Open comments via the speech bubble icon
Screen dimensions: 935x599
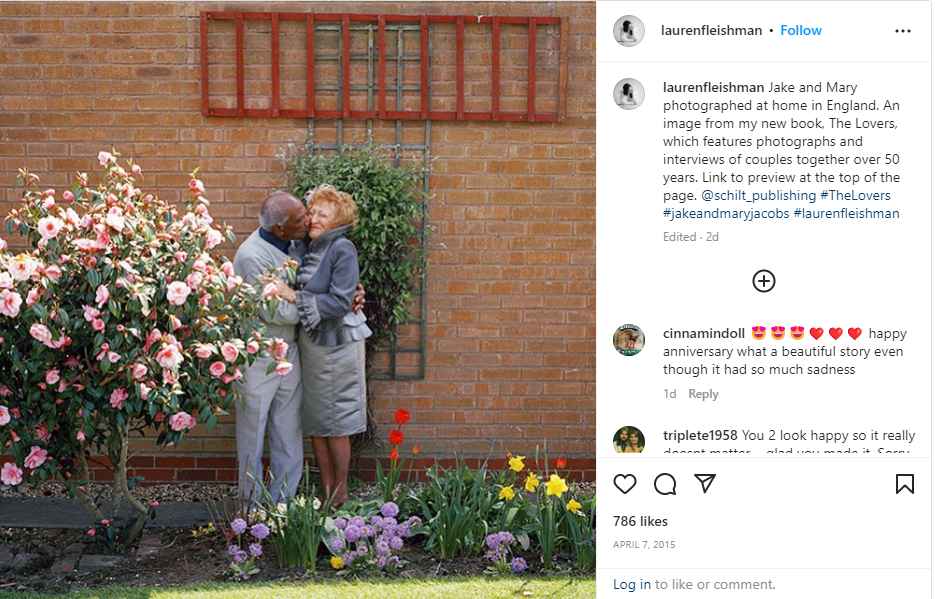665,483
